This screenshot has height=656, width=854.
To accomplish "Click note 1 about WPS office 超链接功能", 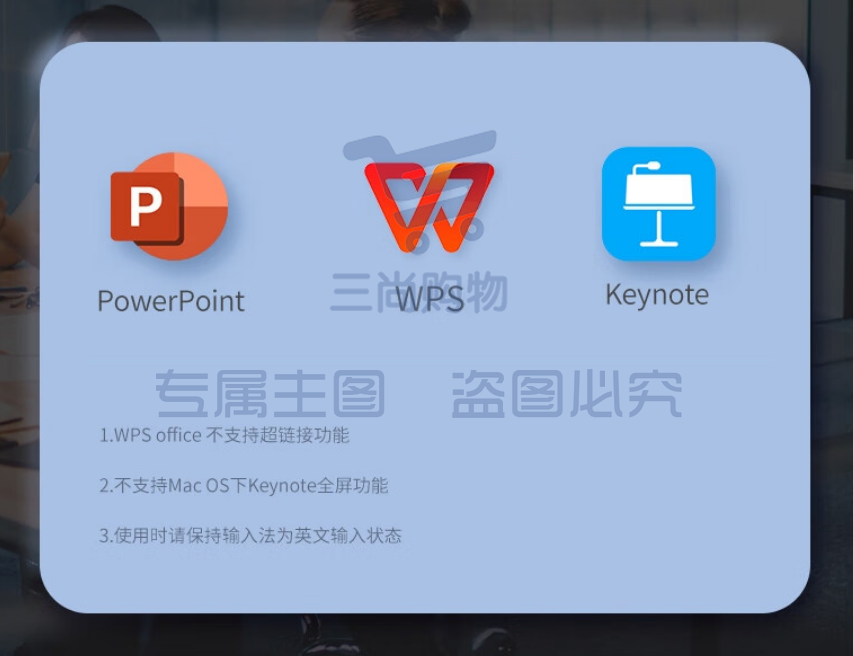I will click(224, 435).
